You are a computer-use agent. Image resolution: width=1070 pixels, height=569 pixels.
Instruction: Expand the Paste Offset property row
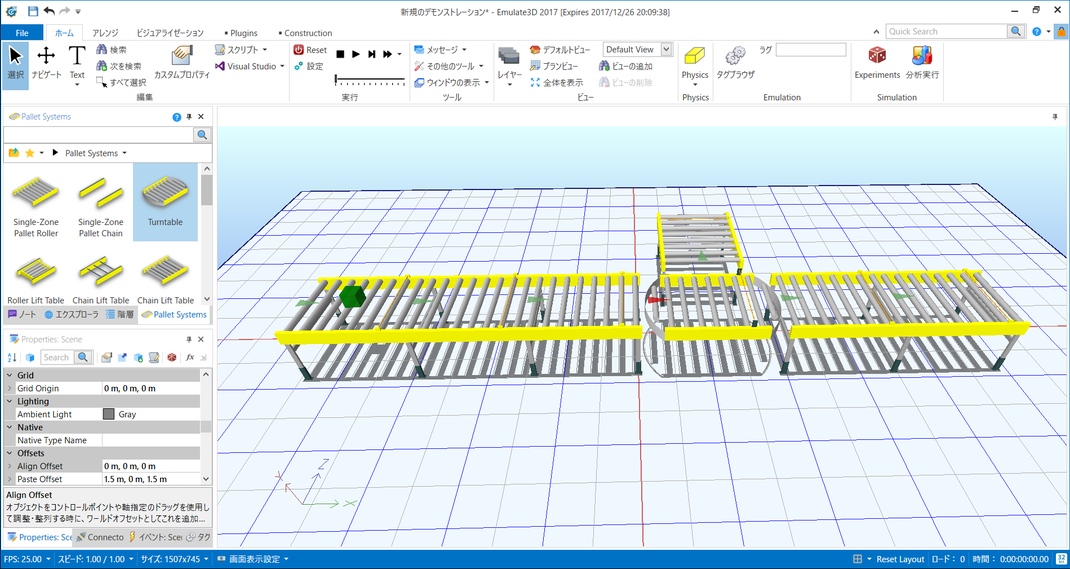pos(9,479)
